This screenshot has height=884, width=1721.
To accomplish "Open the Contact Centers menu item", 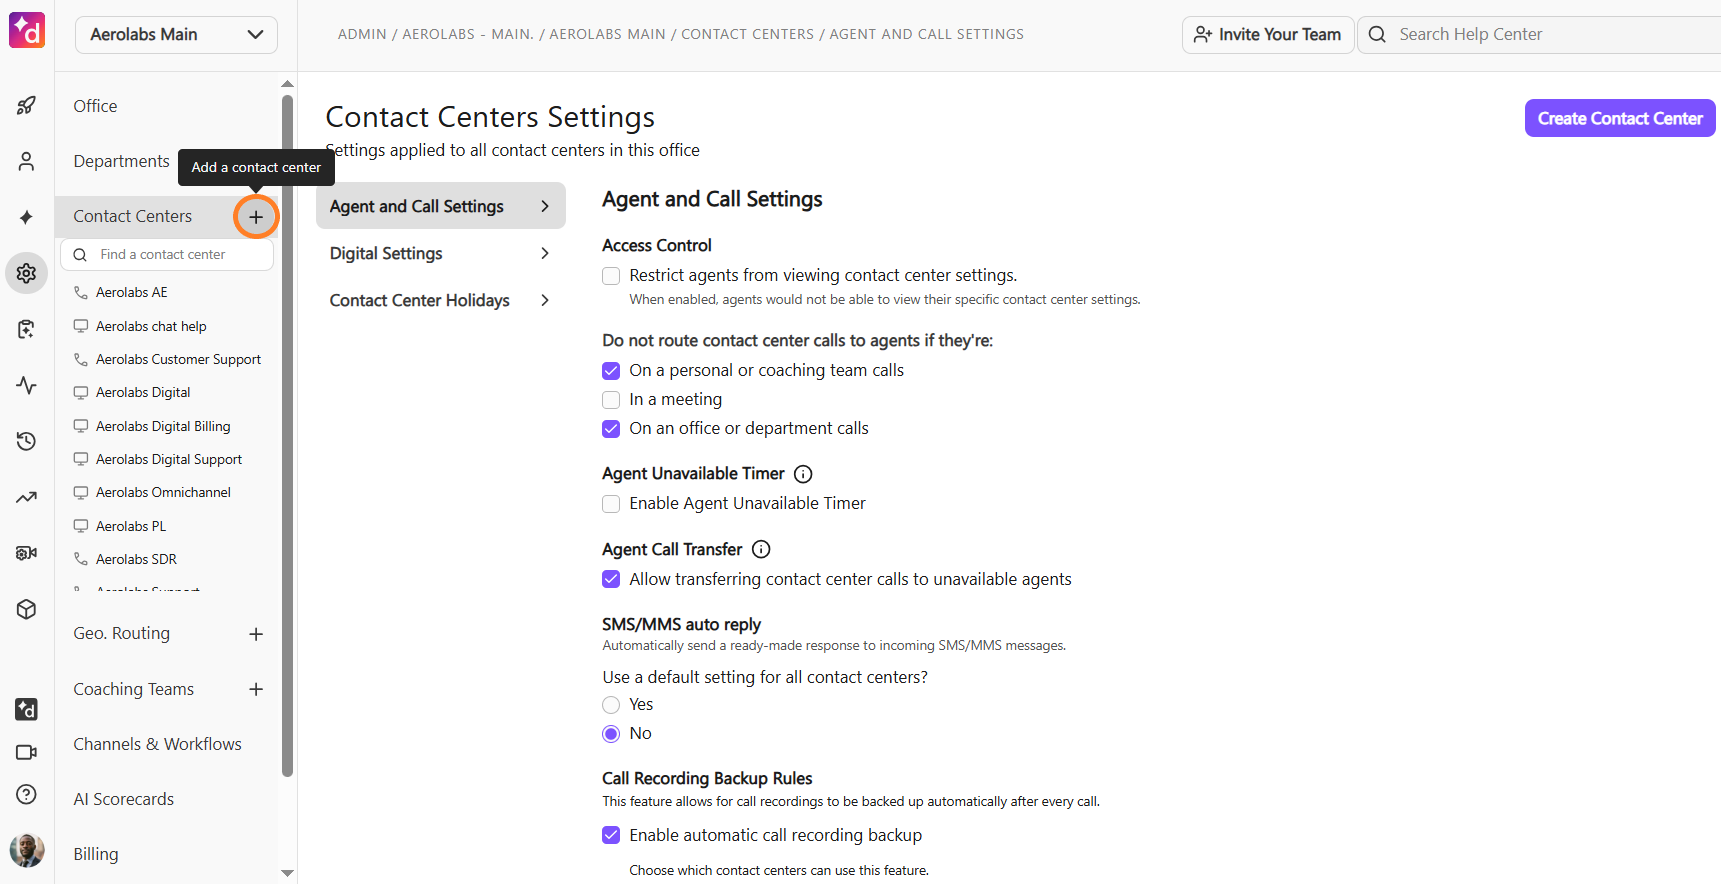I will 132,216.
